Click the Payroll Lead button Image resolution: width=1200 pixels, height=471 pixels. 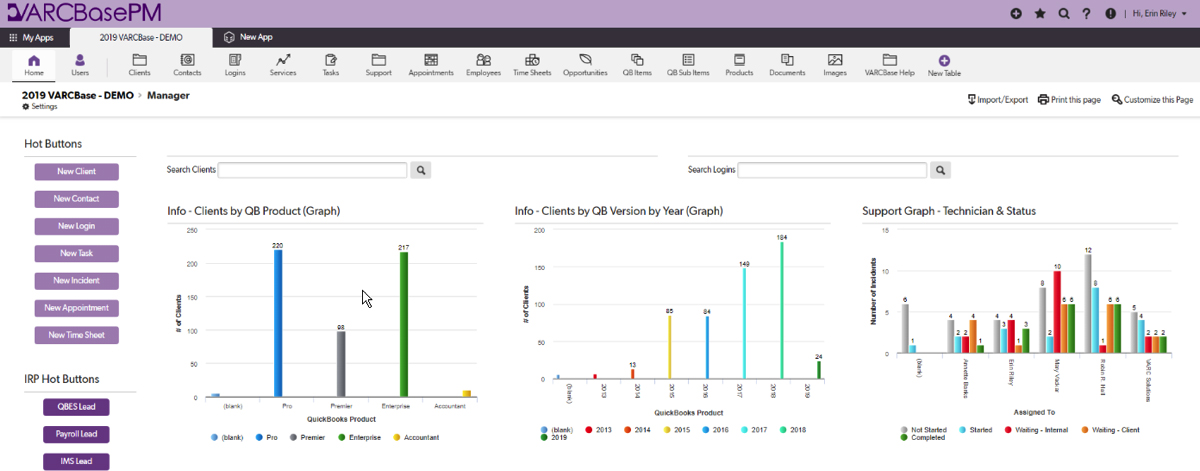76,434
